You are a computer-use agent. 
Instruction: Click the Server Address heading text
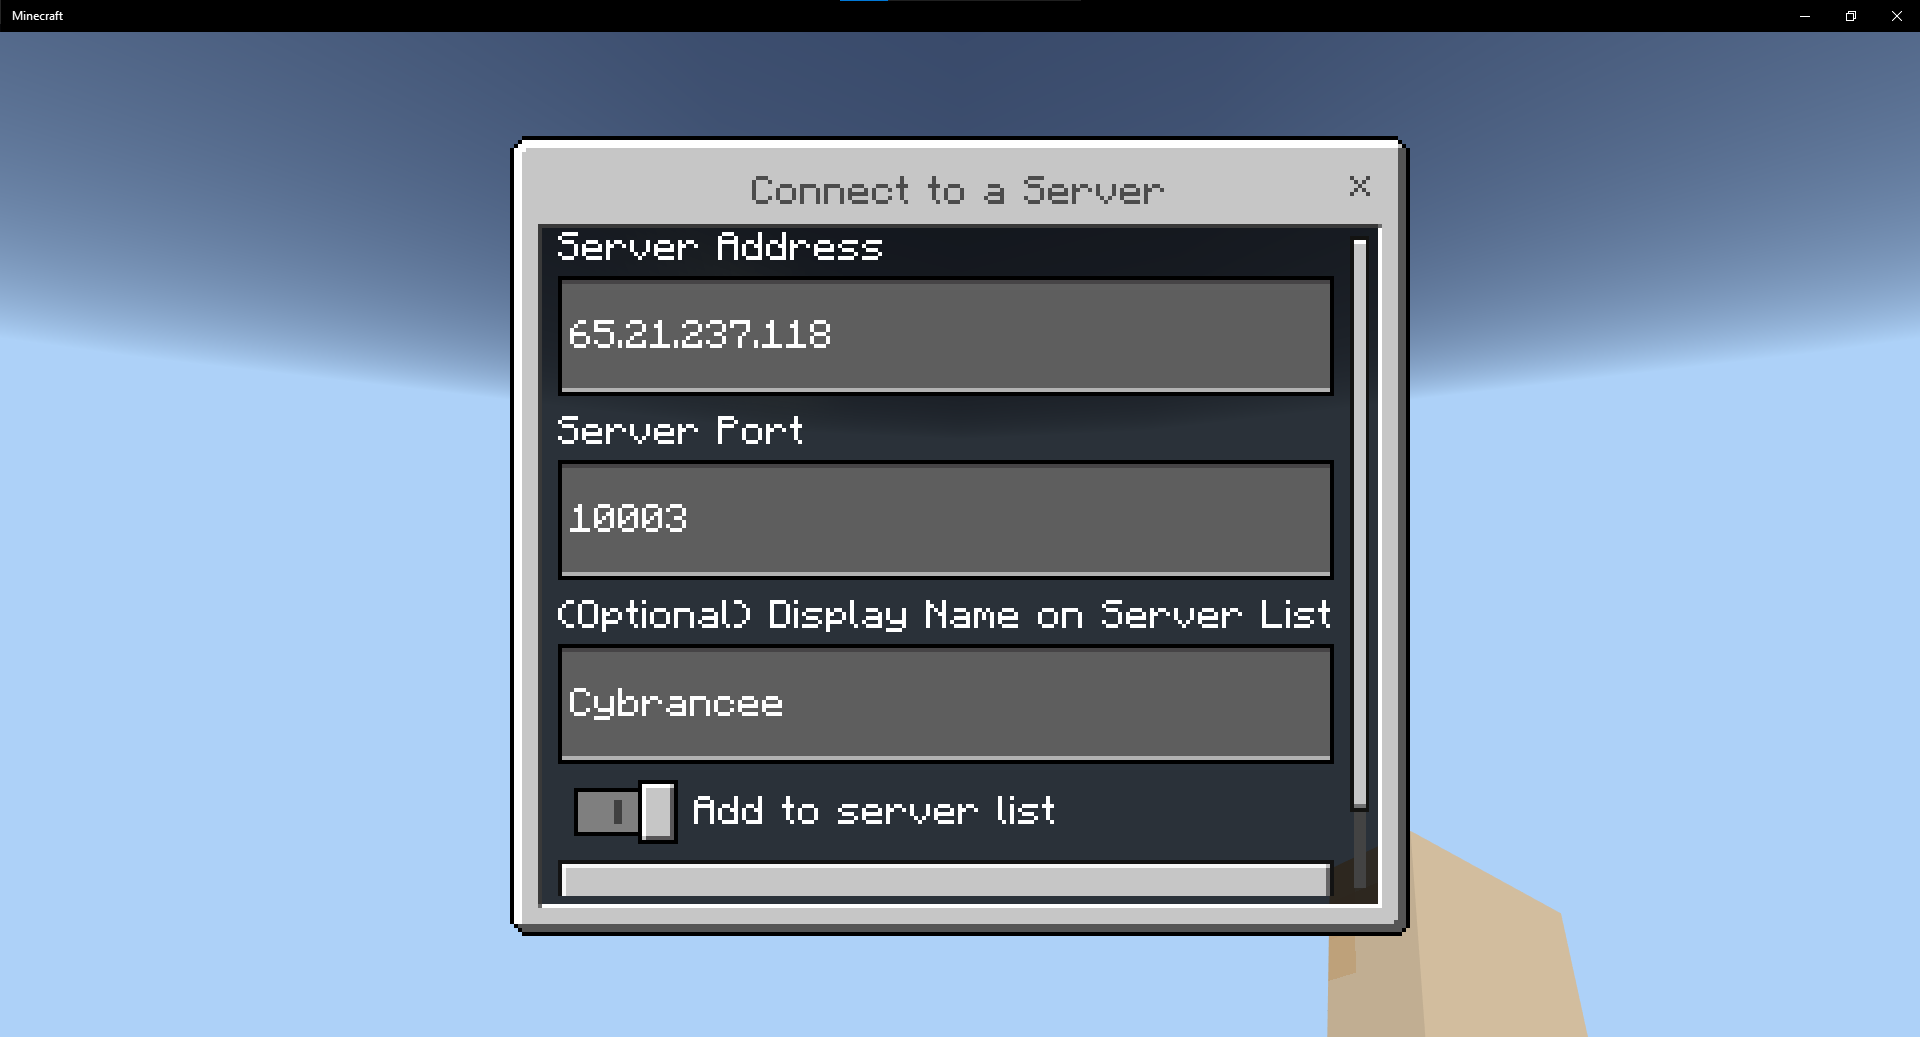click(x=719, y=247)
